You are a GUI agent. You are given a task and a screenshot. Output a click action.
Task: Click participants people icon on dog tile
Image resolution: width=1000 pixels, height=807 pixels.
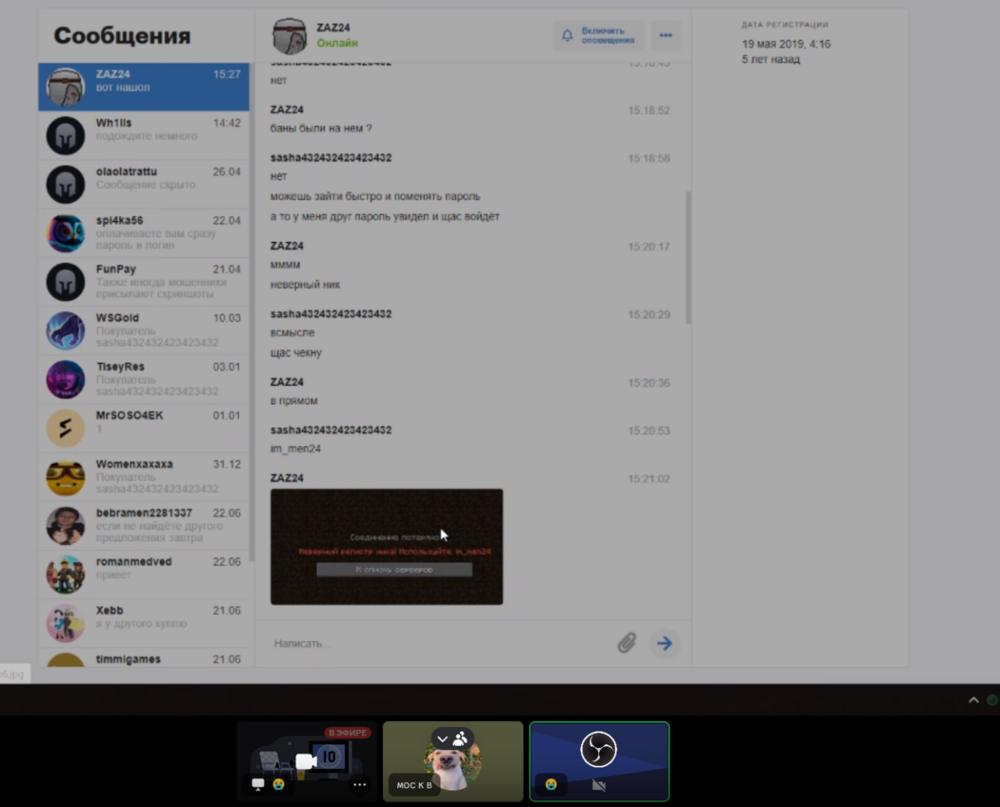[460, 739]
